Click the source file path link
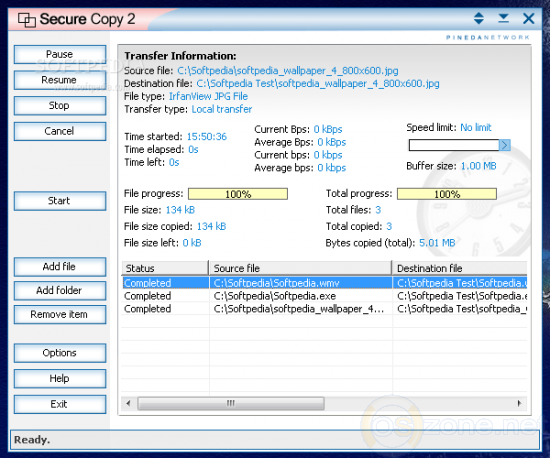The height and width of the screenshot is (458, 550). pyautogui.click(x=288, y=70)
